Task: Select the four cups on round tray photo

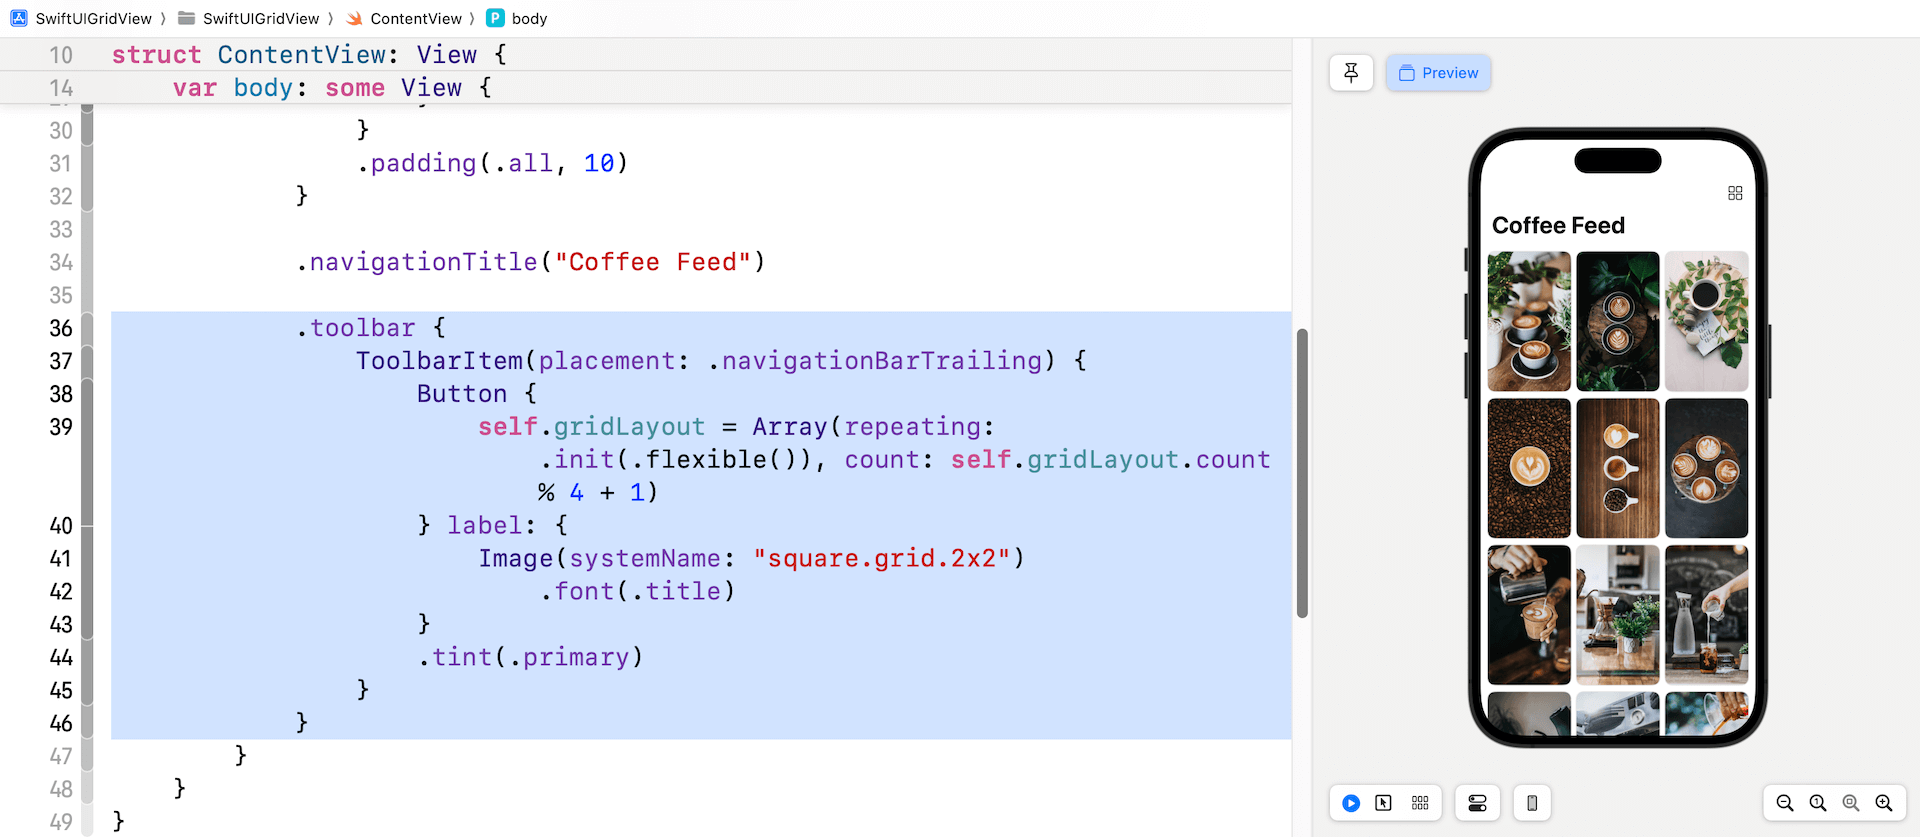Action: click(1707, 468)
